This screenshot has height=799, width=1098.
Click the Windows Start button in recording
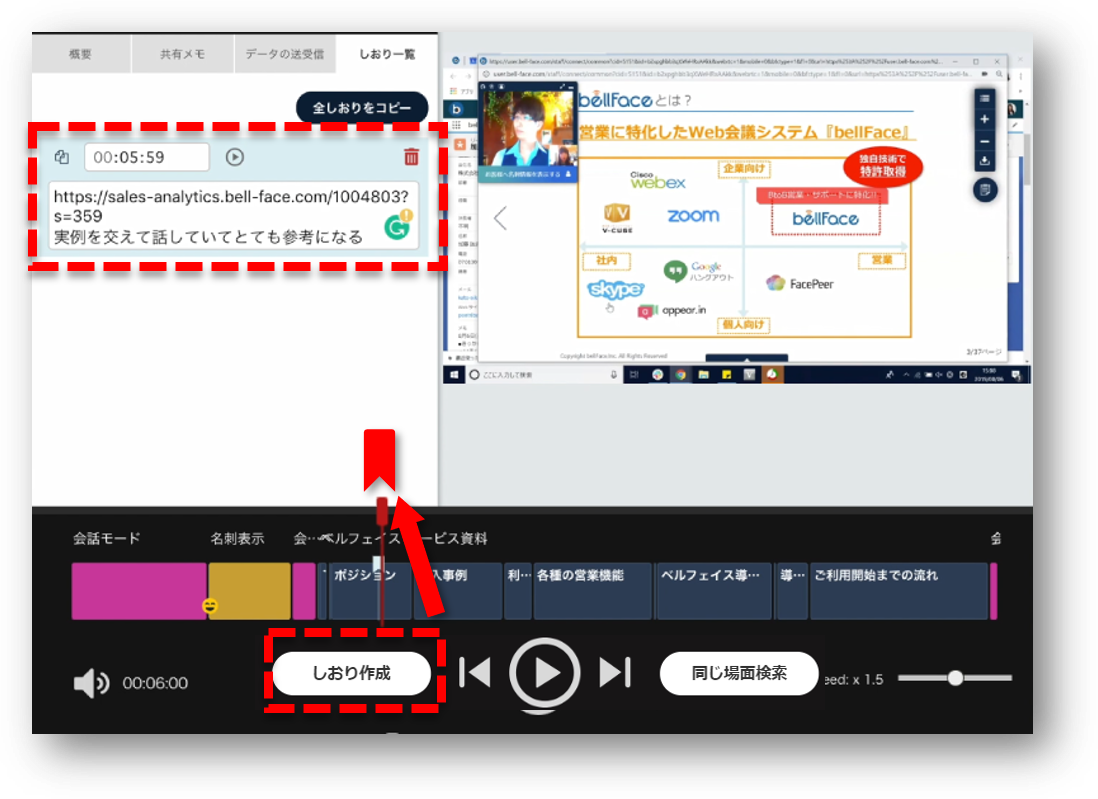coord(454,375)
